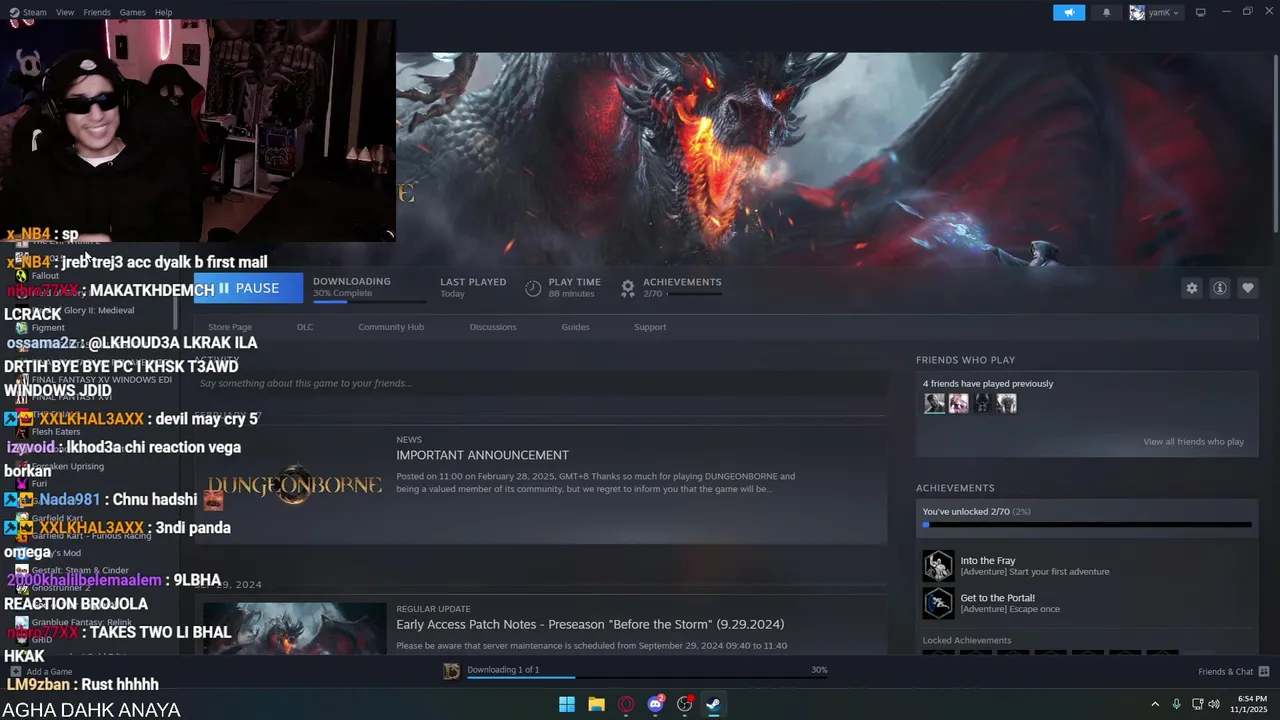Open the Big Picture monitor icon
Viewport: 1280px width, 720px height.
(x=1201, y=12)
